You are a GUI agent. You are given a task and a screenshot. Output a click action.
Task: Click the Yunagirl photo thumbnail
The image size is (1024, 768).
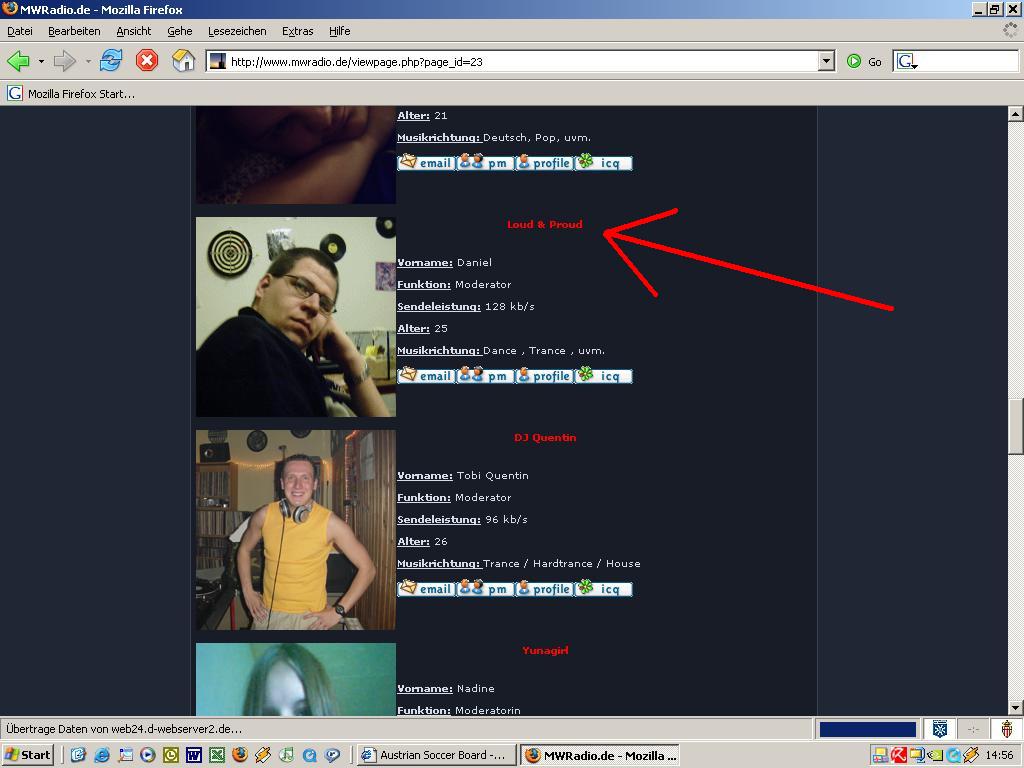[x=296, y=679]
